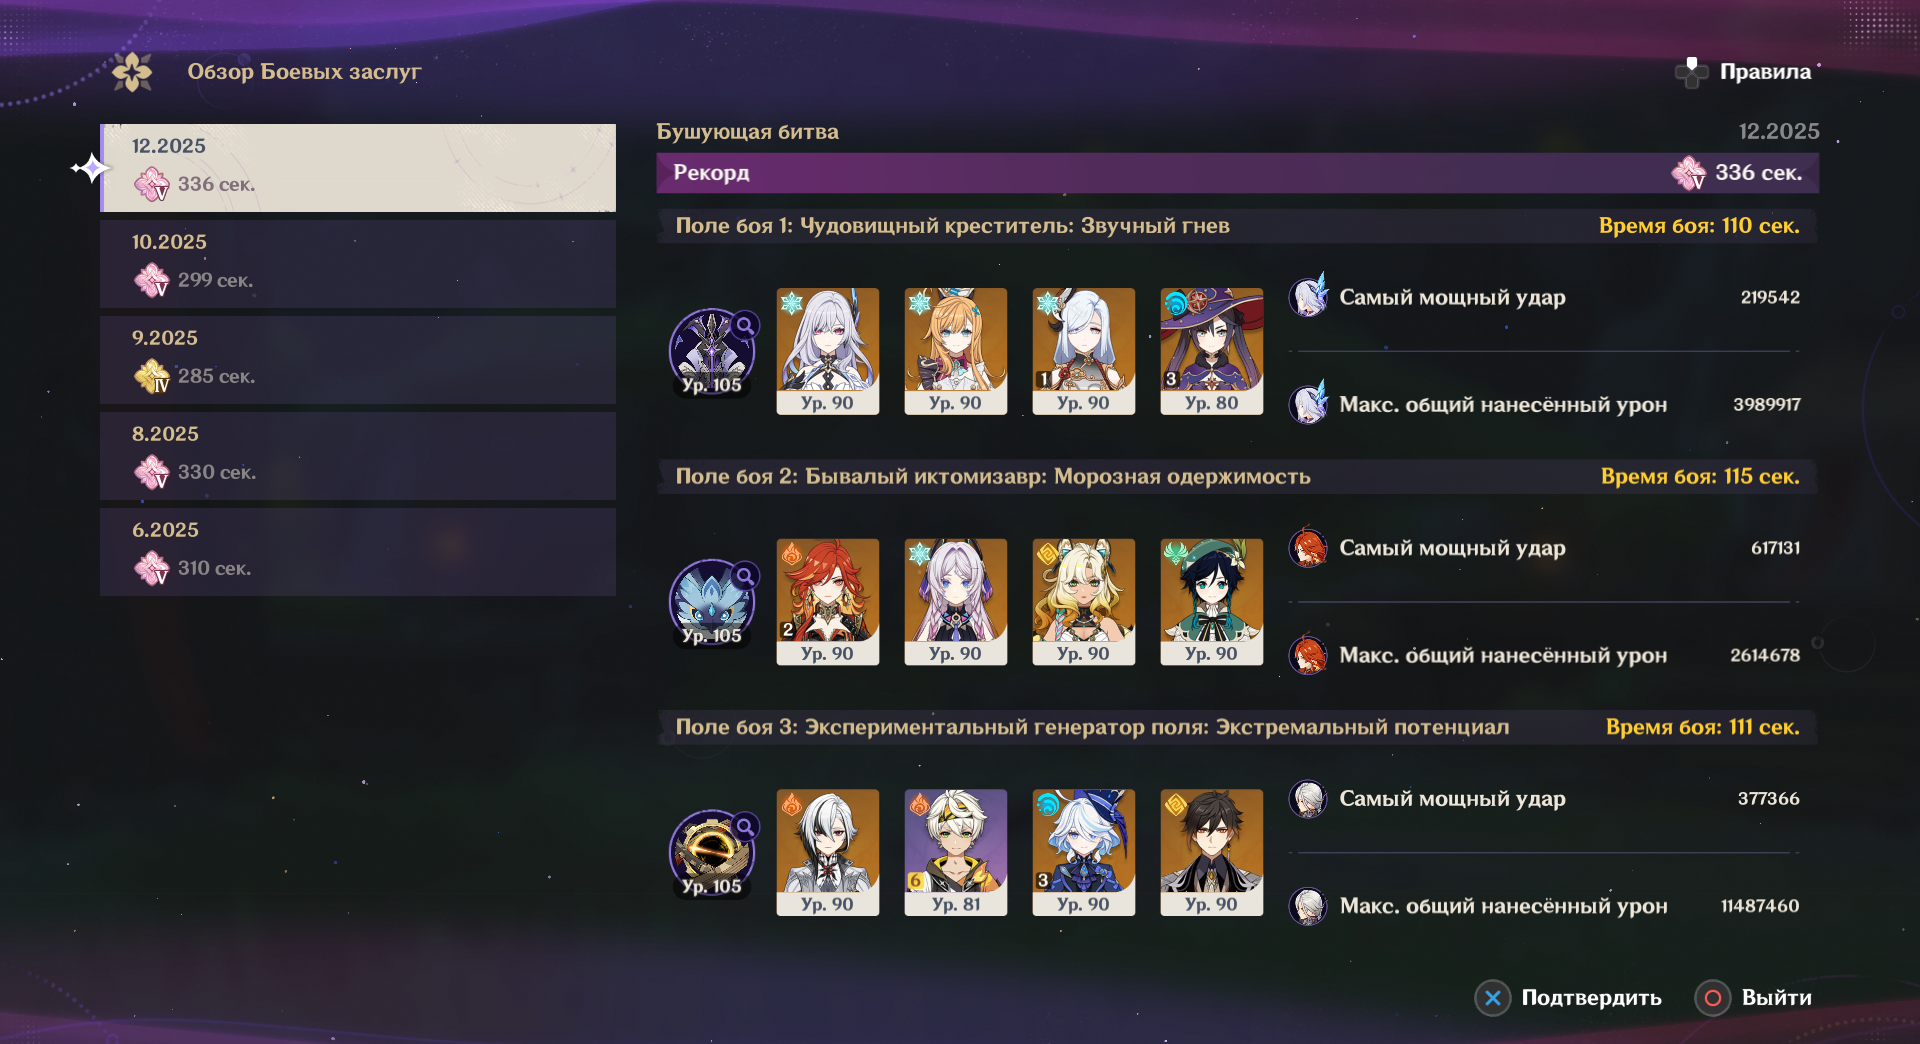Open the Правила rules button icon
The height and width of the screenshot is (1044, 1920).
tap(1691, 72)
